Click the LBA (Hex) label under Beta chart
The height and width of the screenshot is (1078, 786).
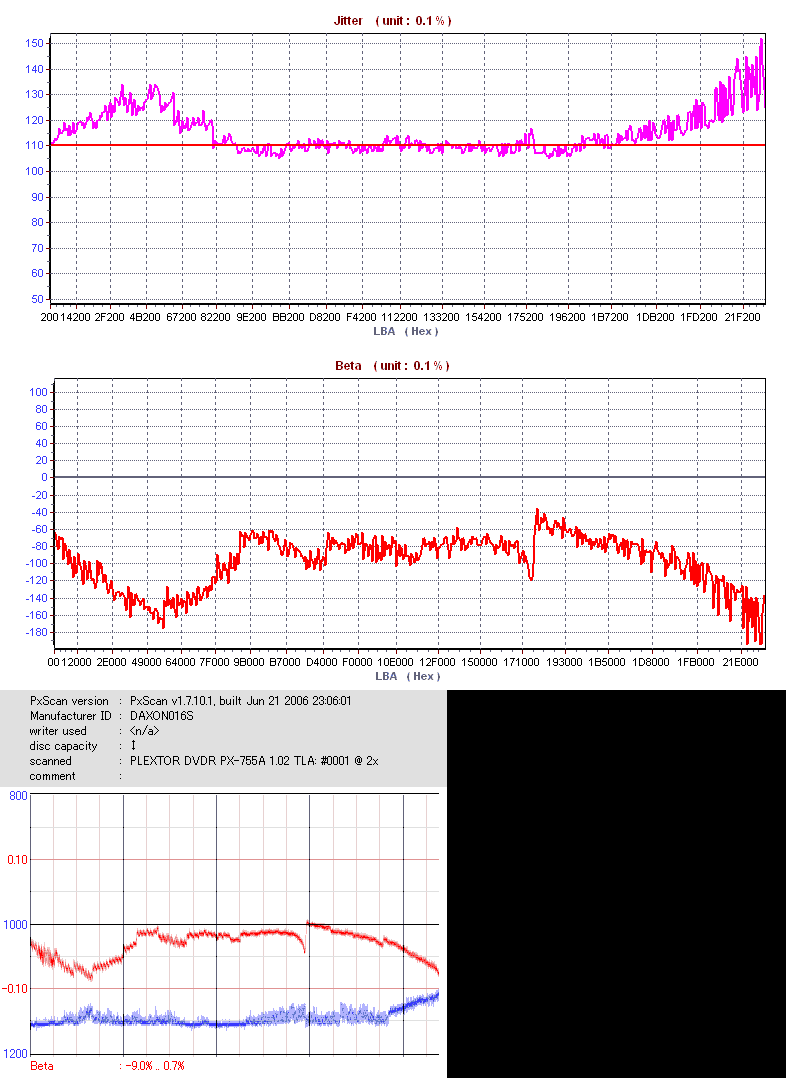tap(407, 676)
